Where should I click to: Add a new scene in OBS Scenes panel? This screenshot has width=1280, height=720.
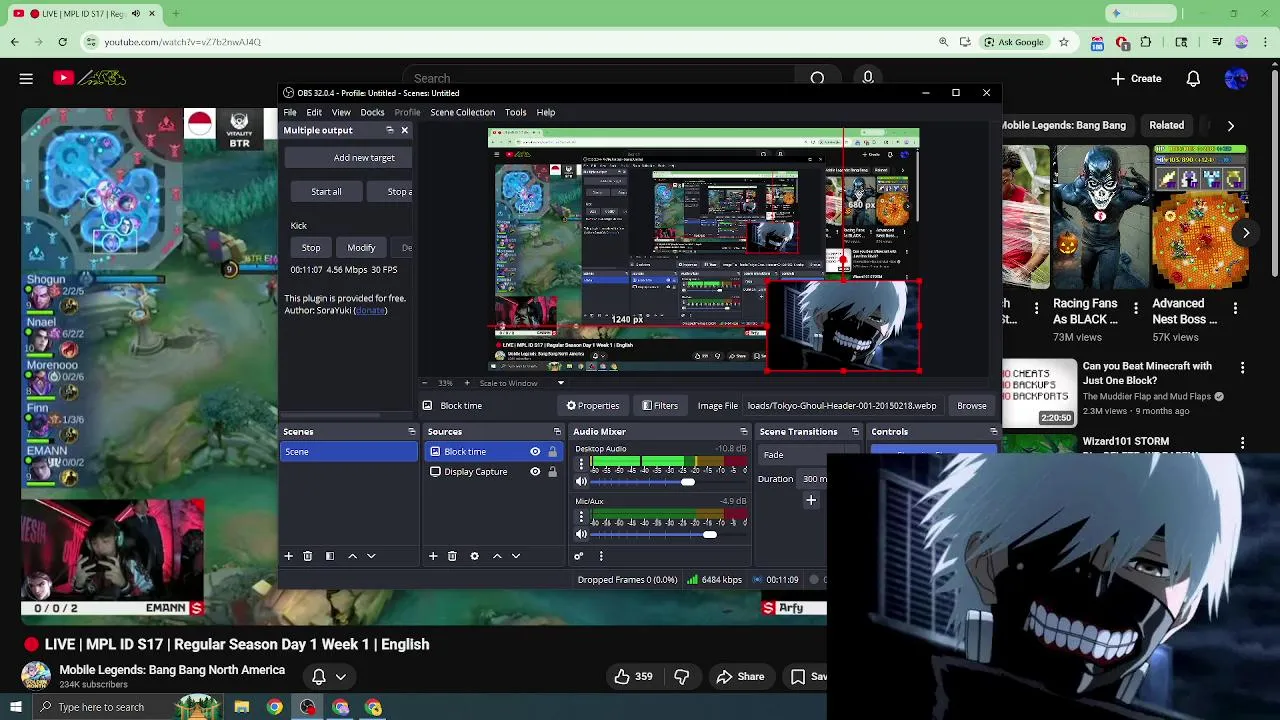coord(288,556)
